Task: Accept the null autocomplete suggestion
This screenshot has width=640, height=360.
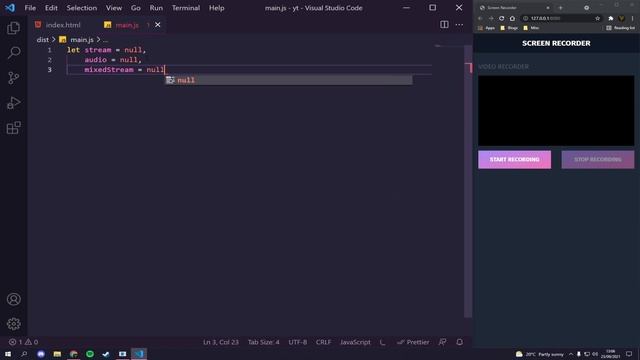Action: coord(289,80)
